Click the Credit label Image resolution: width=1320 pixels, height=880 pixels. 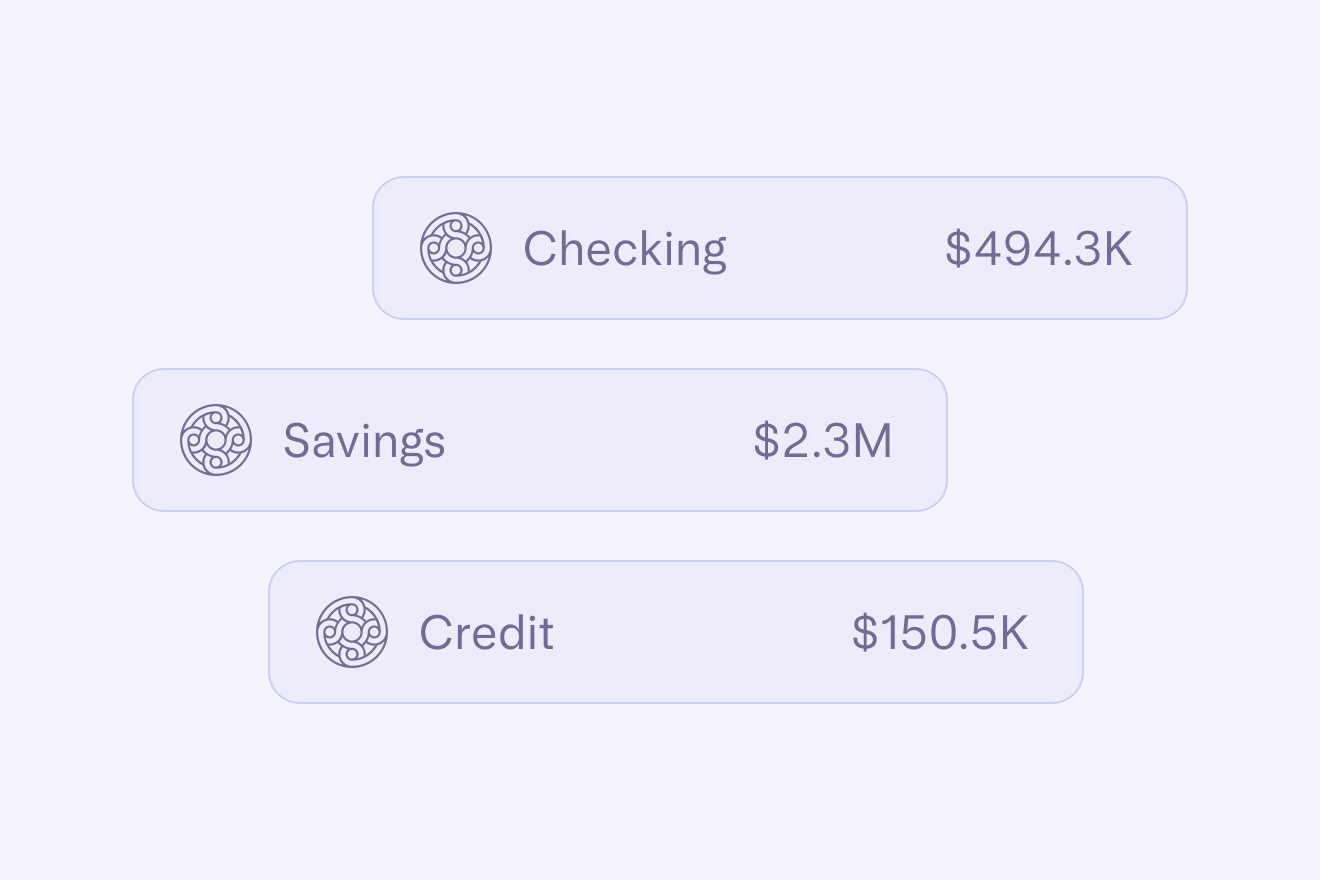tap(486, 632)
